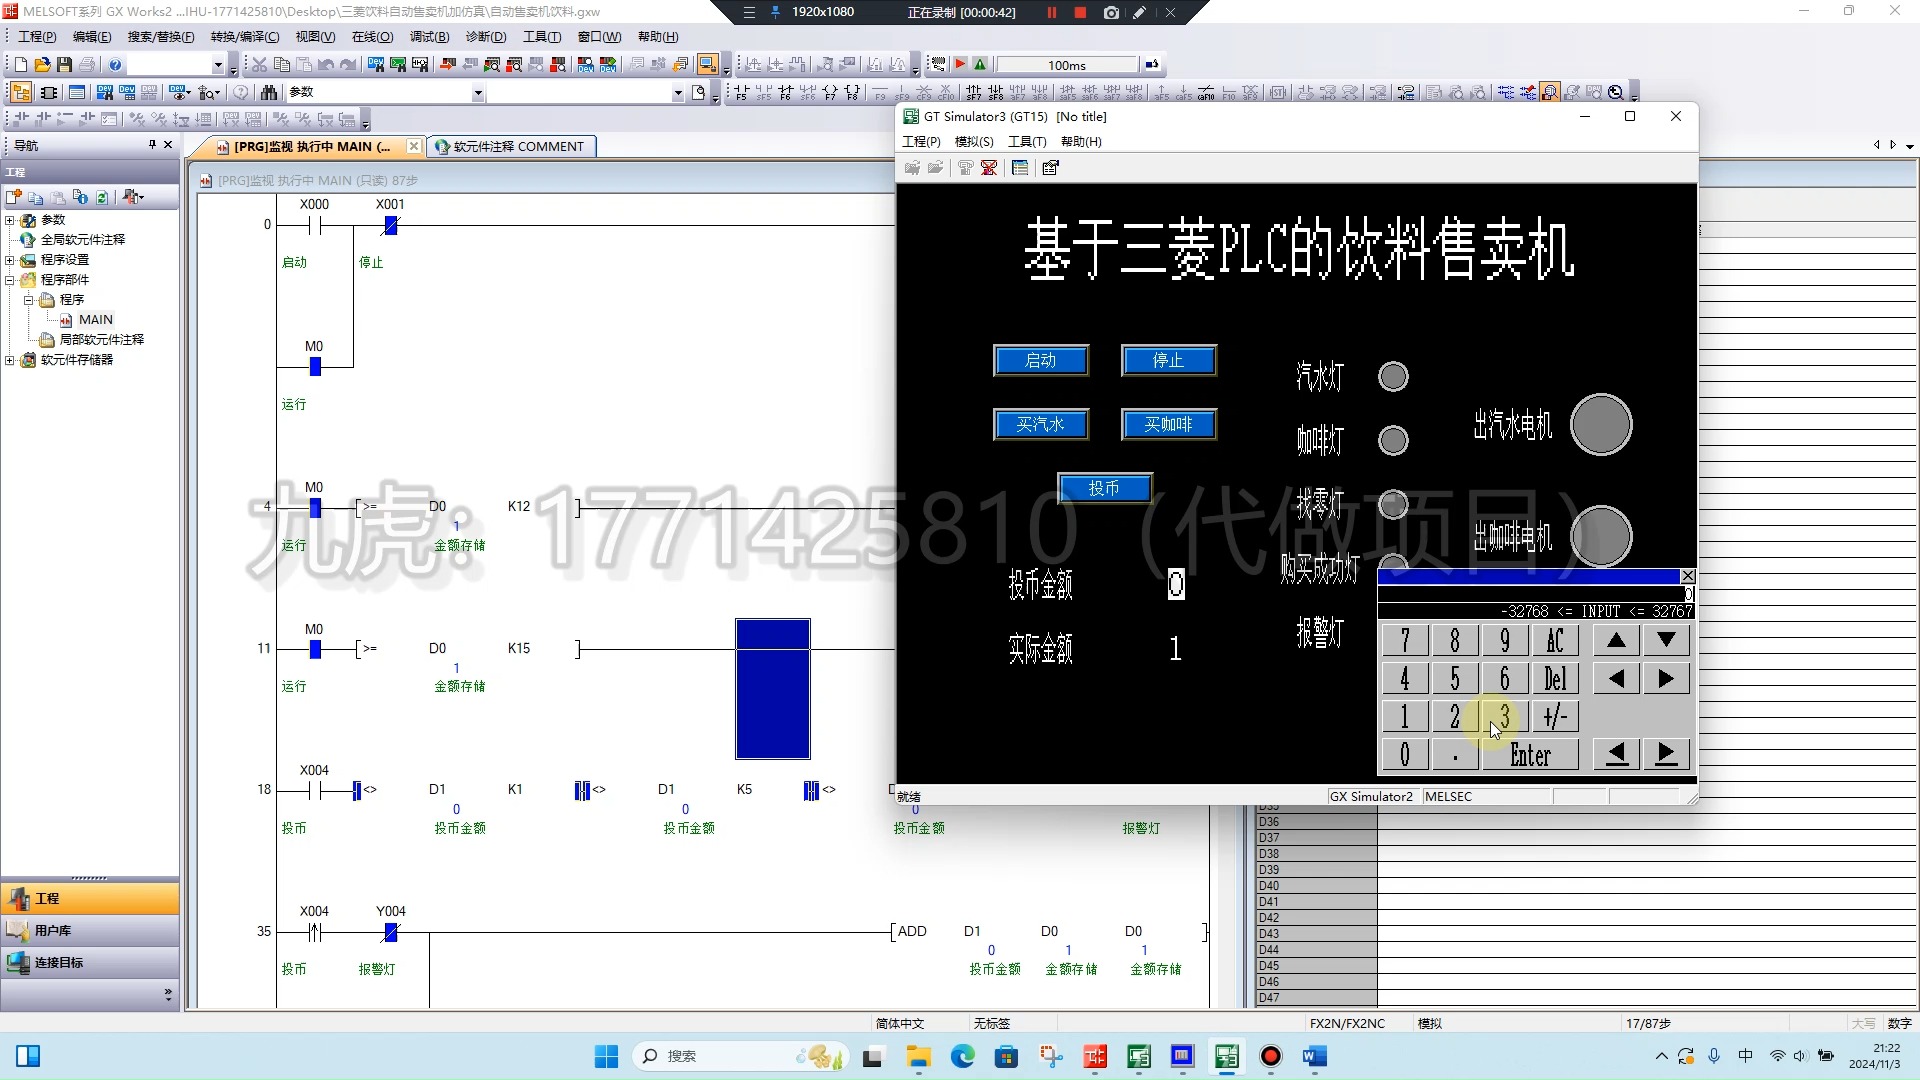
Task: Click the F5 open contact ladder icon
Action: click(x=741, y=92)
